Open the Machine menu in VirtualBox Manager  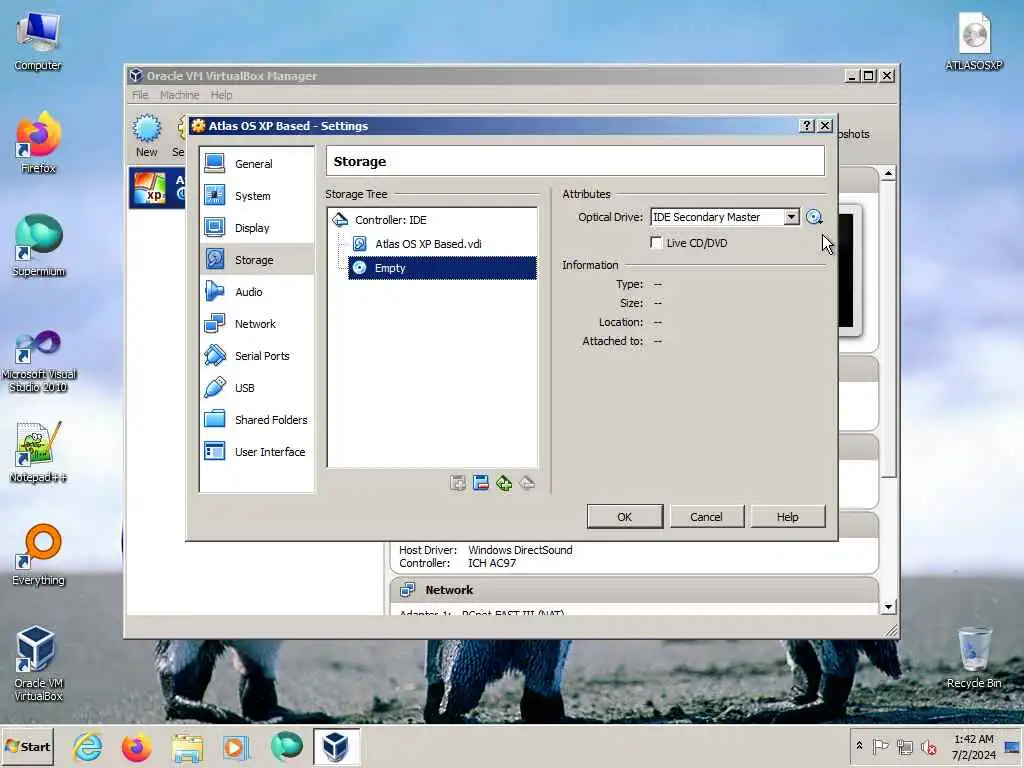pyautogui.click(x=180, y=95)
